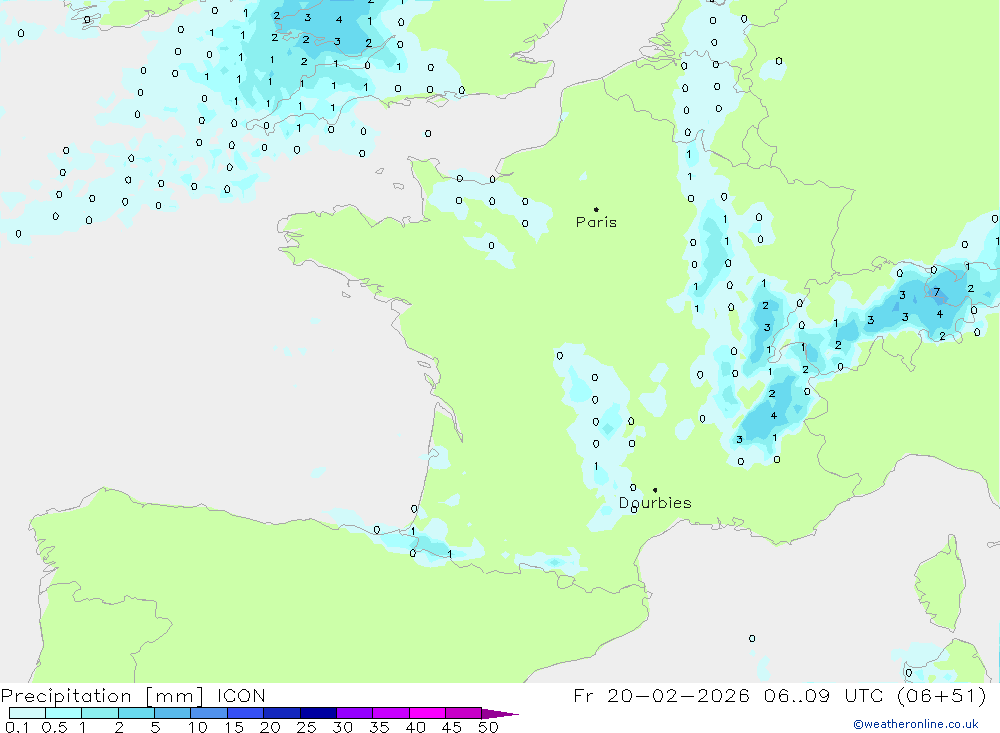Viewport: 1000px width, 733px height.
Task: Pick the 1–2 mm legend color swatch
Action: click(100, 713)
